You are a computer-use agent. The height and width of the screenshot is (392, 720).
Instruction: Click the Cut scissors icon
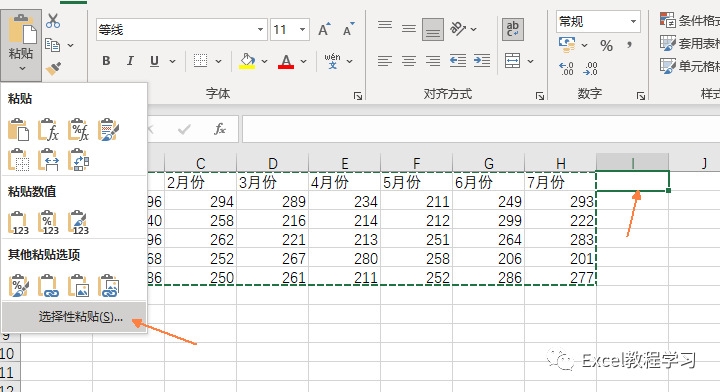53,21
